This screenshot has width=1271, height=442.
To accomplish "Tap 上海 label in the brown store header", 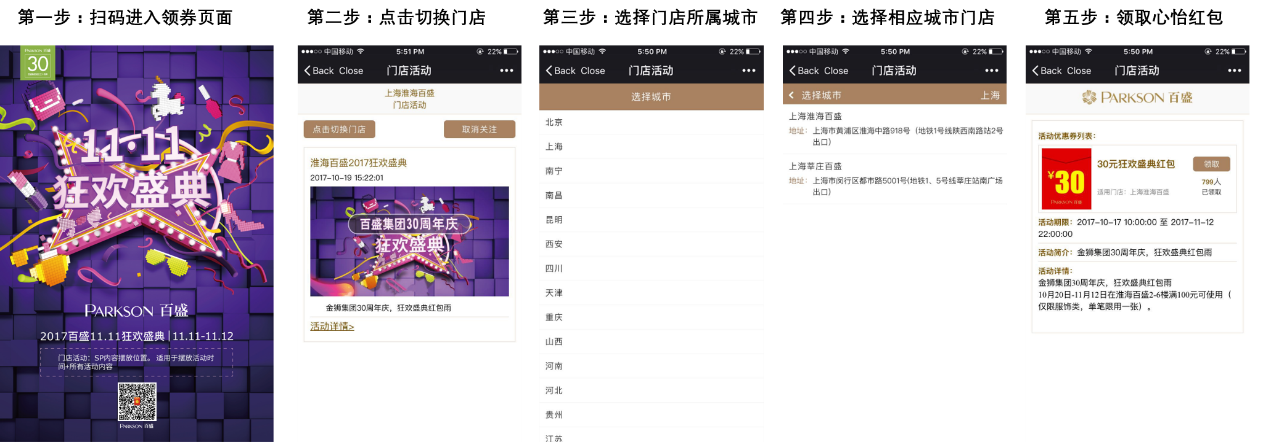I will click(990, 95).
